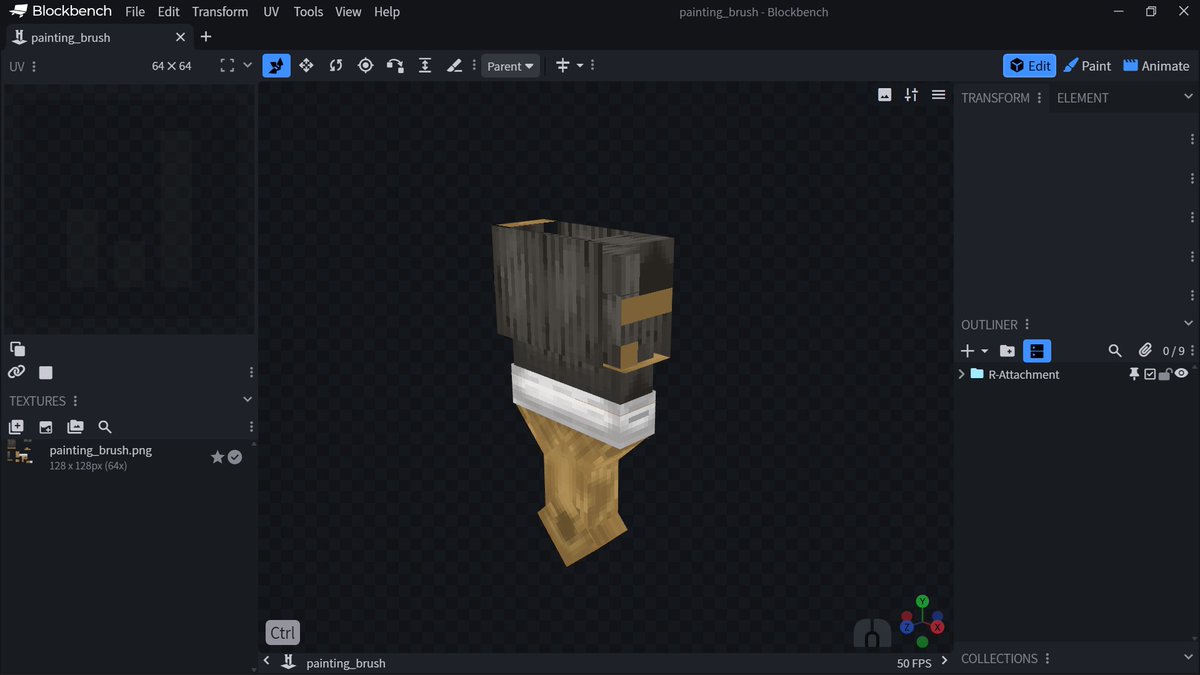Close the painting_brush tab
The image size is (1200, 675).
click(x=180, y=37)
